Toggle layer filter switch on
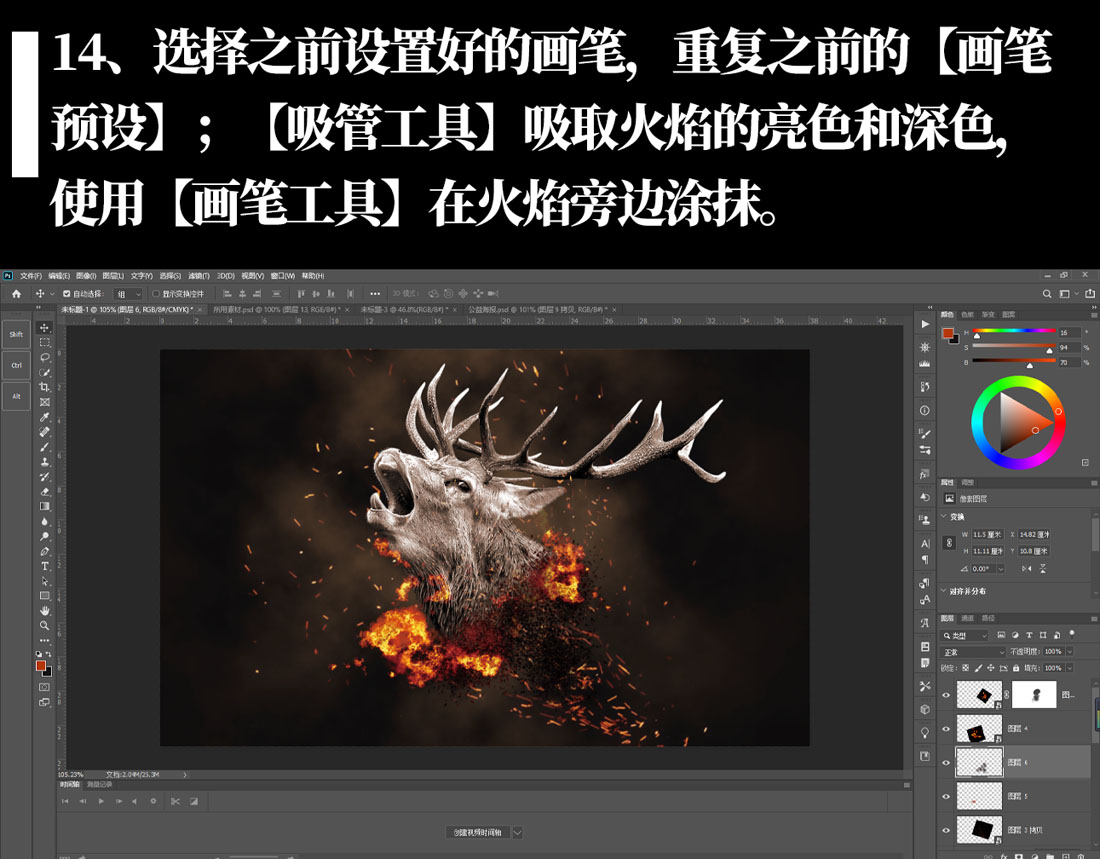Image resolution: width=1100 pixels, height=859 pixels. point(1071,634)
